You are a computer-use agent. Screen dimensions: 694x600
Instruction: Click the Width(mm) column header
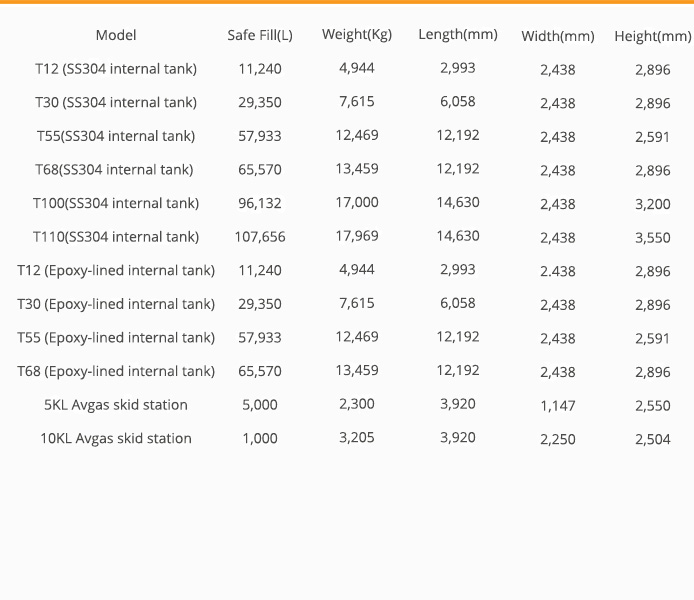point(558,36)
